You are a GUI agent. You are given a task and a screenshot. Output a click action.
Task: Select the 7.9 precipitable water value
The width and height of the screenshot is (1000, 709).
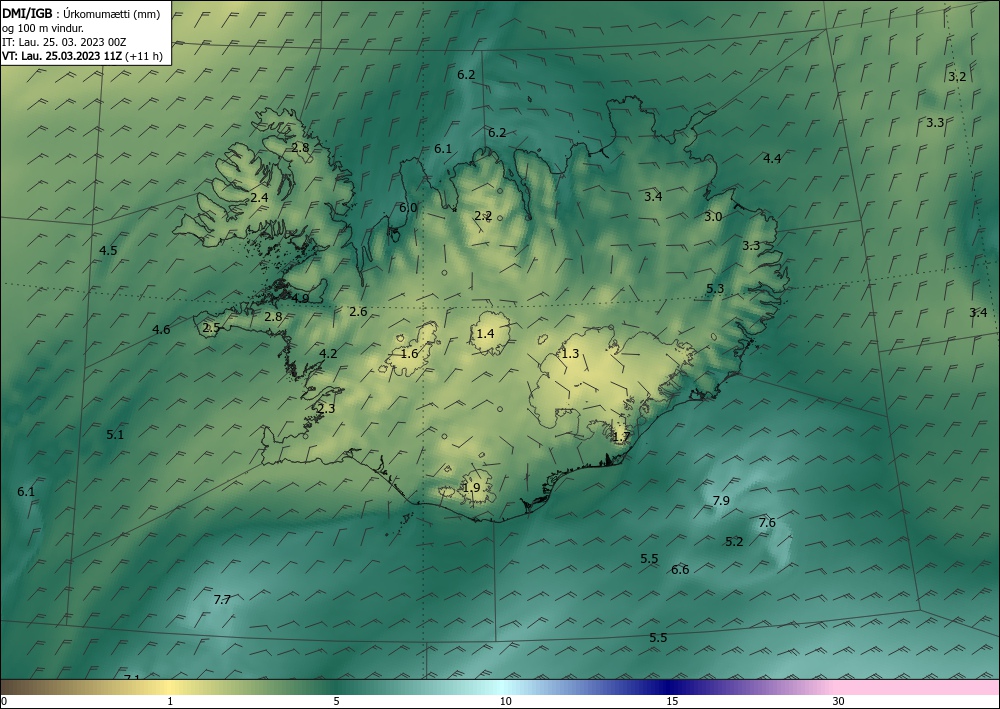pos(721,501)
